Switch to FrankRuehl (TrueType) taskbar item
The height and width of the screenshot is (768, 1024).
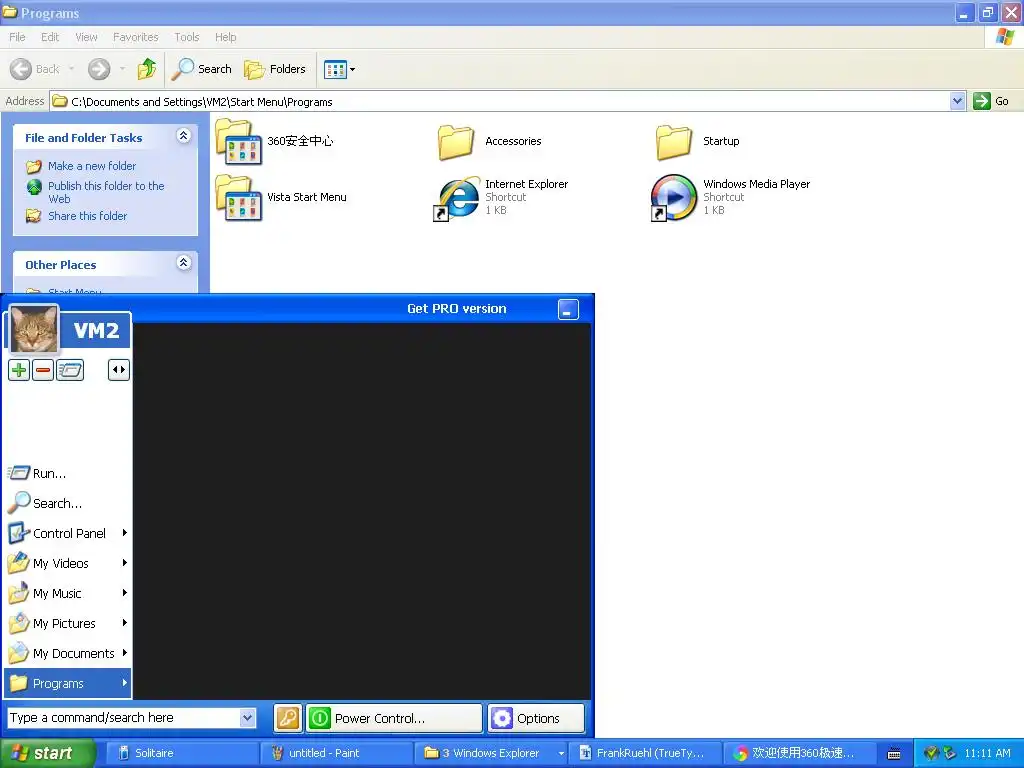[646, 753]
